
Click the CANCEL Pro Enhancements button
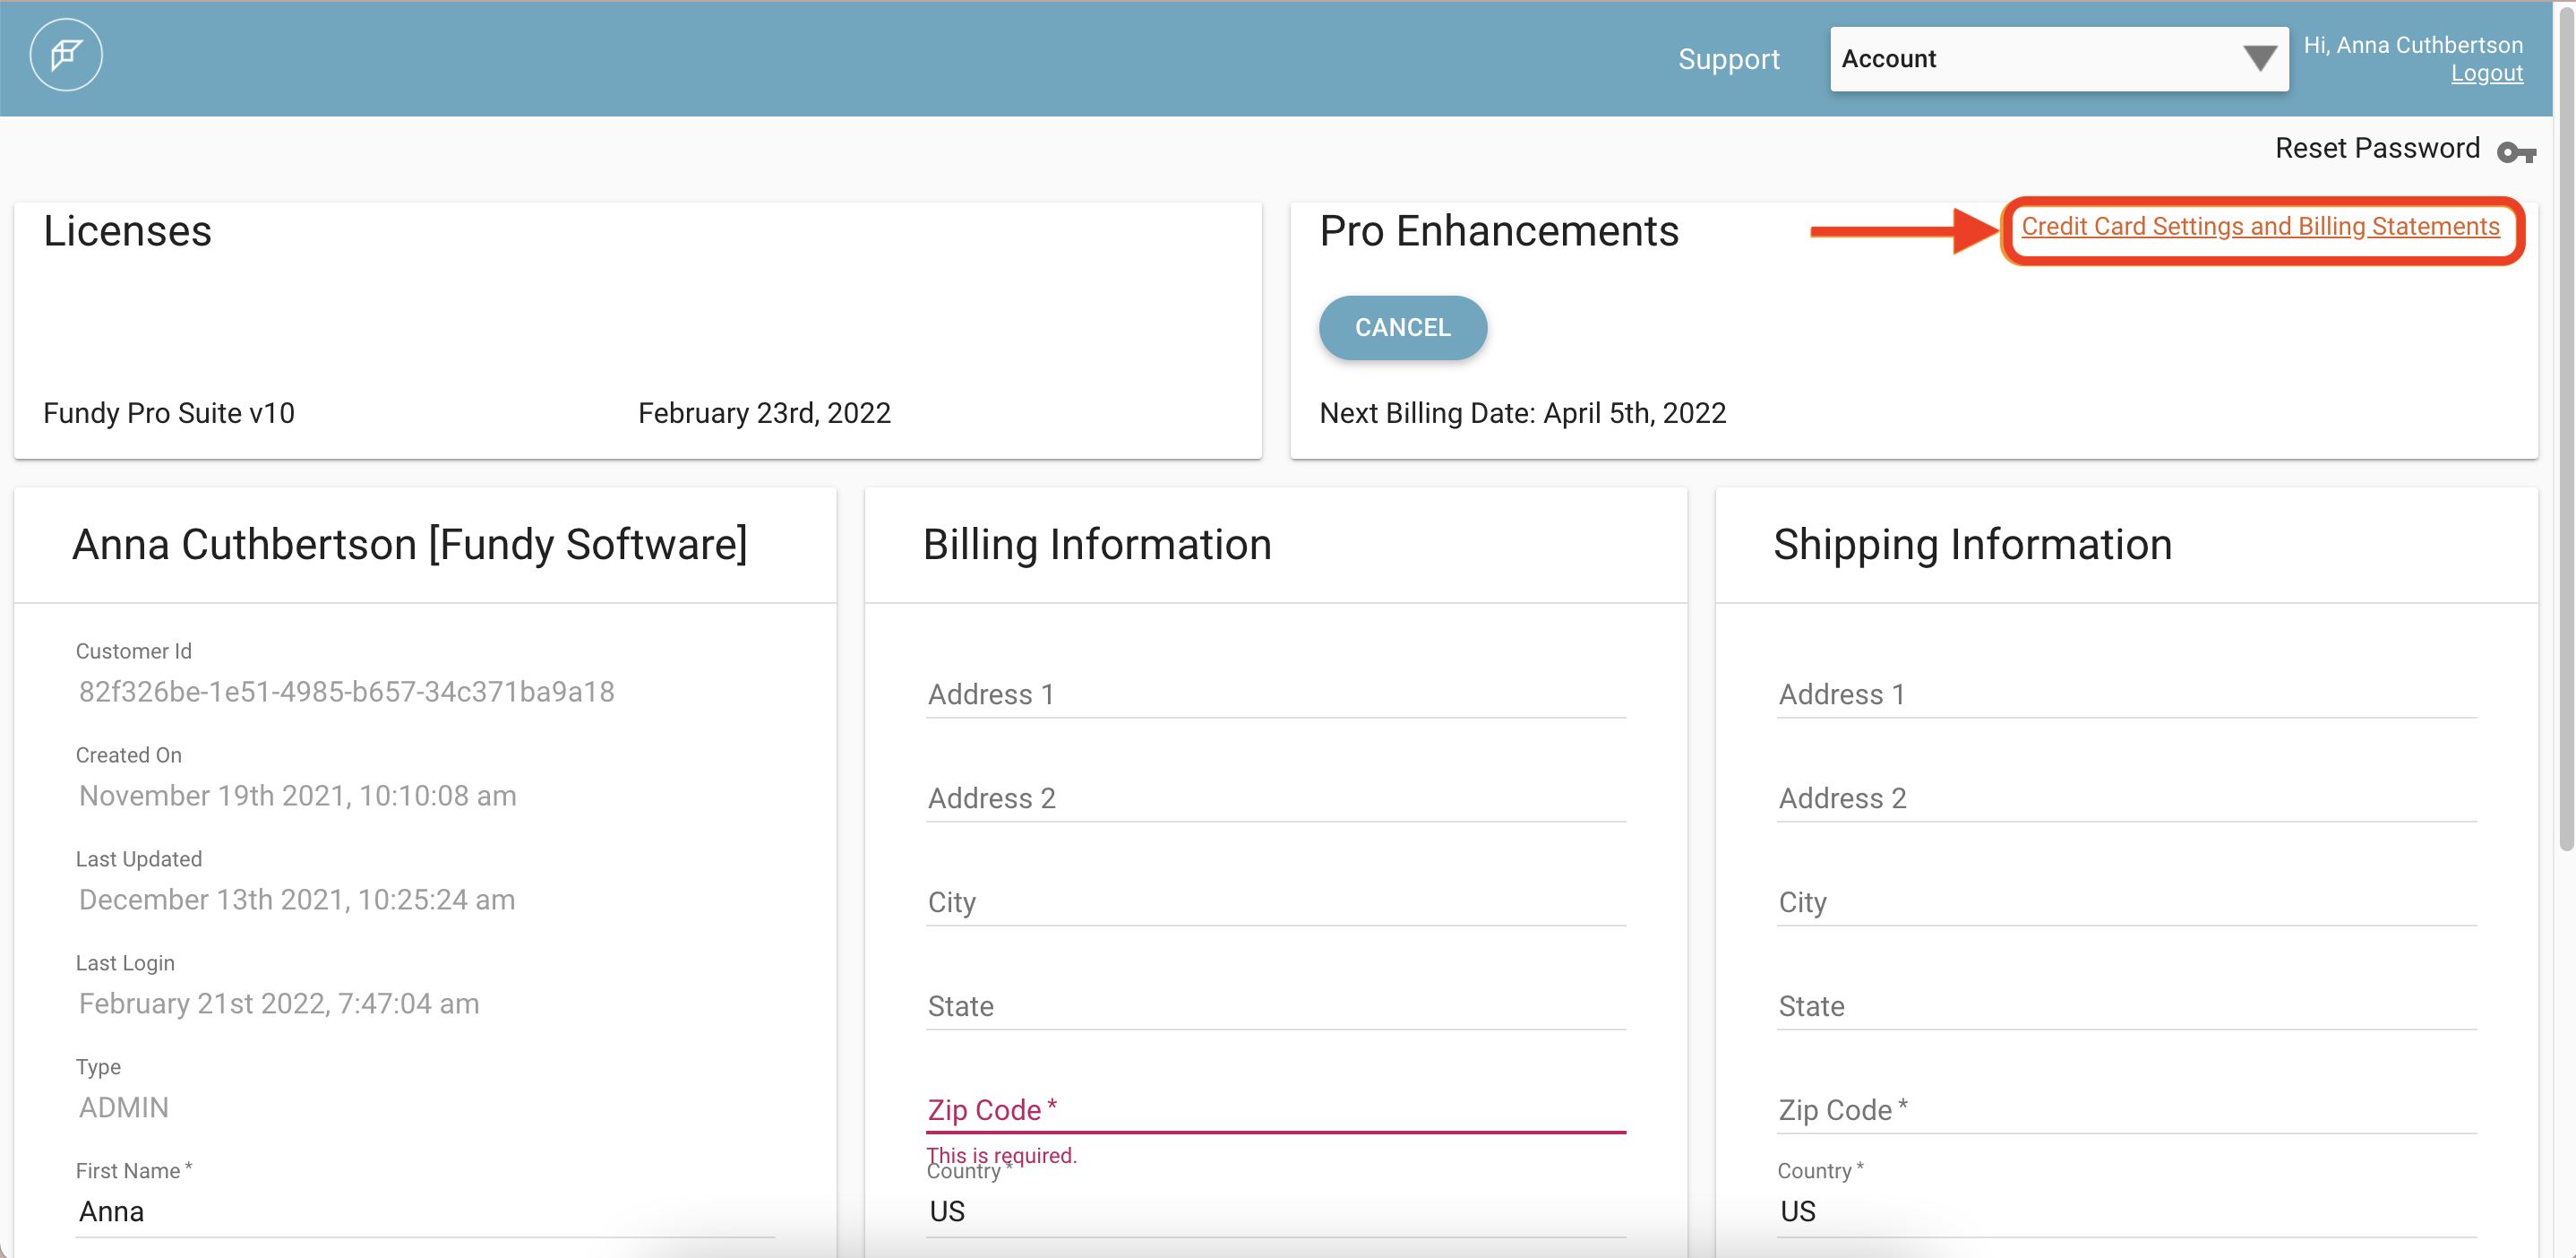coord(1402,327)
